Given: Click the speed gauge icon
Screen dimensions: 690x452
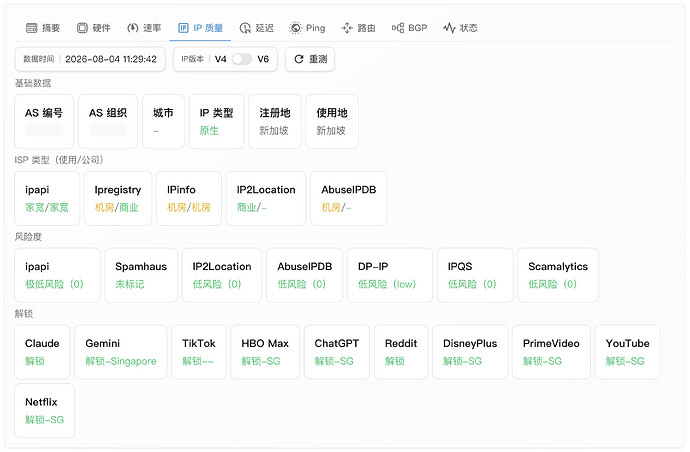Looking at the screenshot, I should tap(132, 28).
